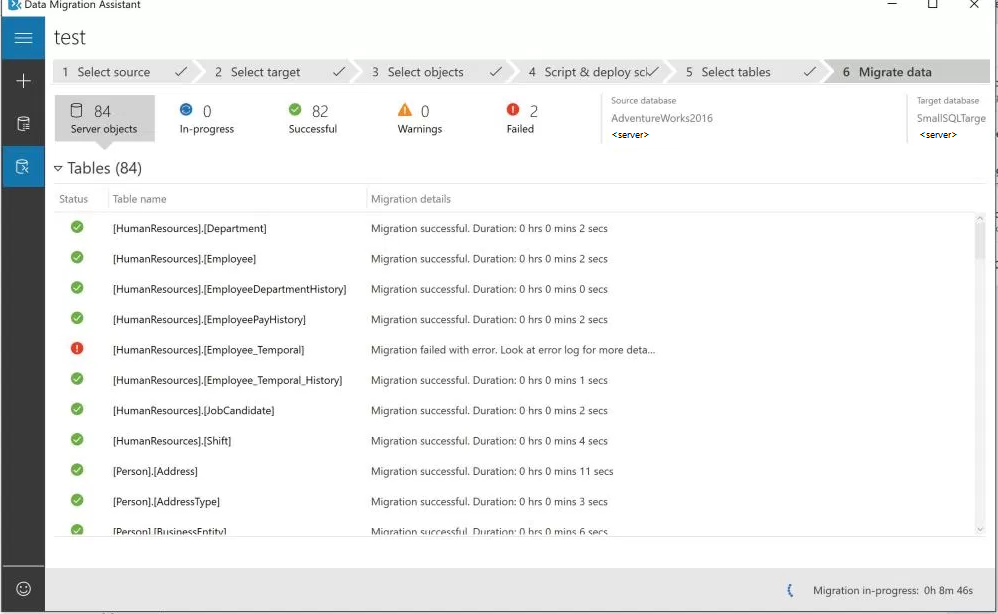Click the Status column header
This screenshot has height=614, width=998.
tap(74, 199)
